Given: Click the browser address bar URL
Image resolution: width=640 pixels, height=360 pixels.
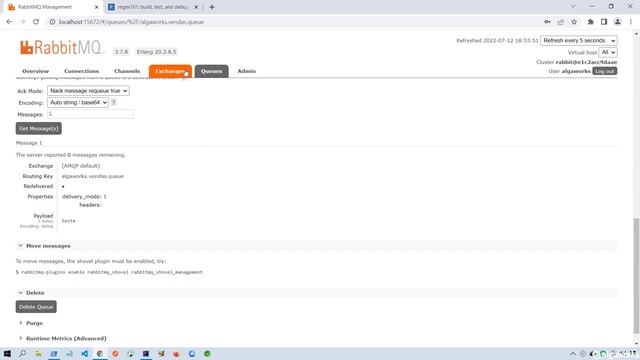Looking at the screenshot, I should [x=131, y=22].
